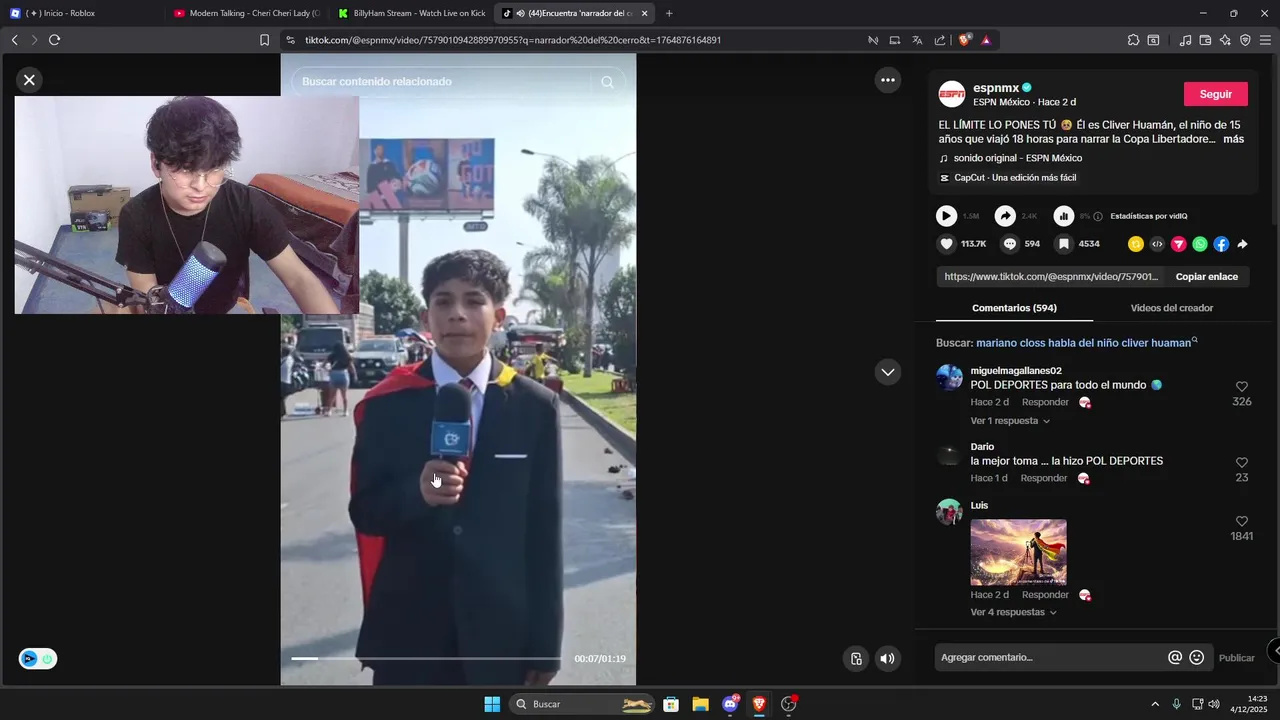Open the espnmx username link
Screen dimensions: 1280x720
[x=996, y=87]
